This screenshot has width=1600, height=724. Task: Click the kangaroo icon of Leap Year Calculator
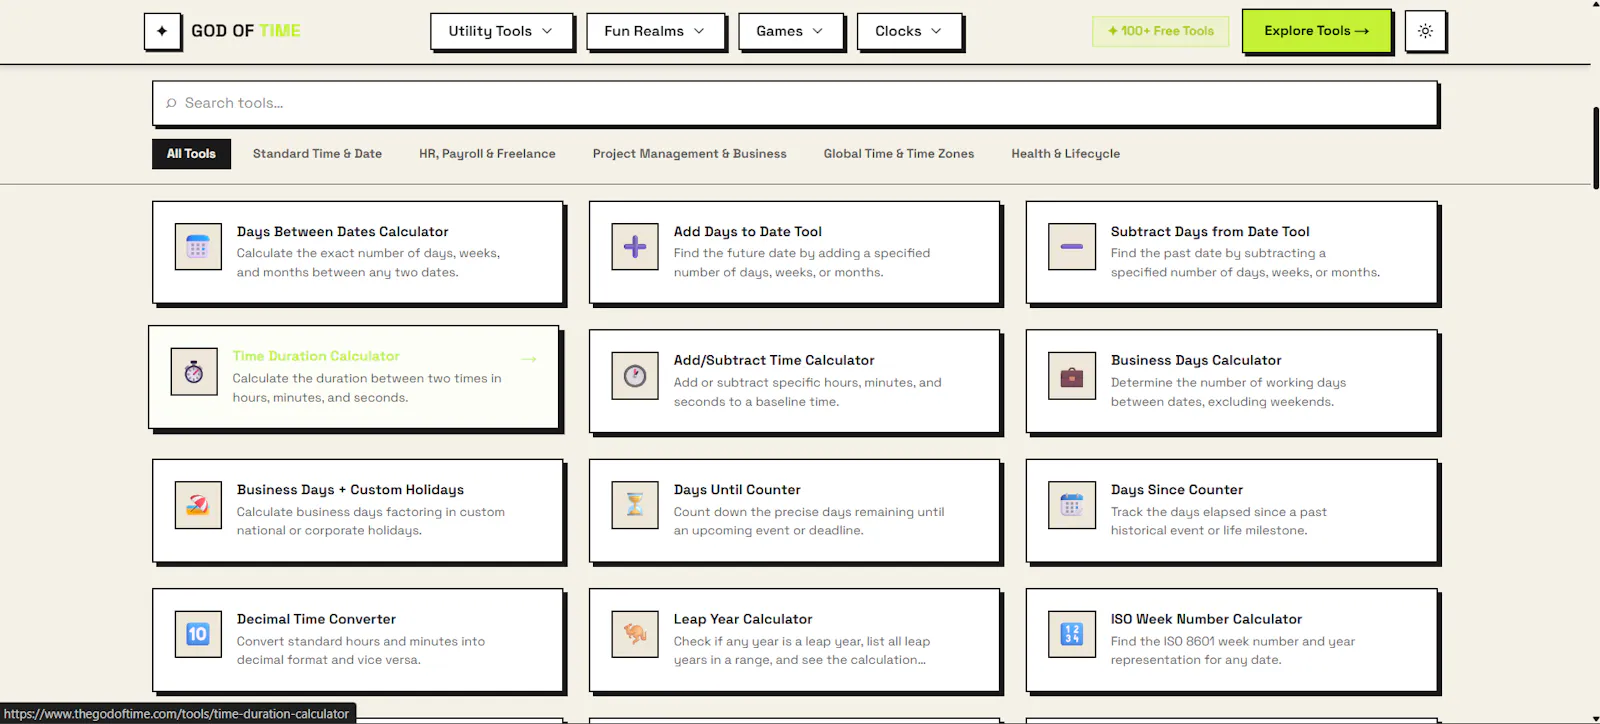pos(635,634)
